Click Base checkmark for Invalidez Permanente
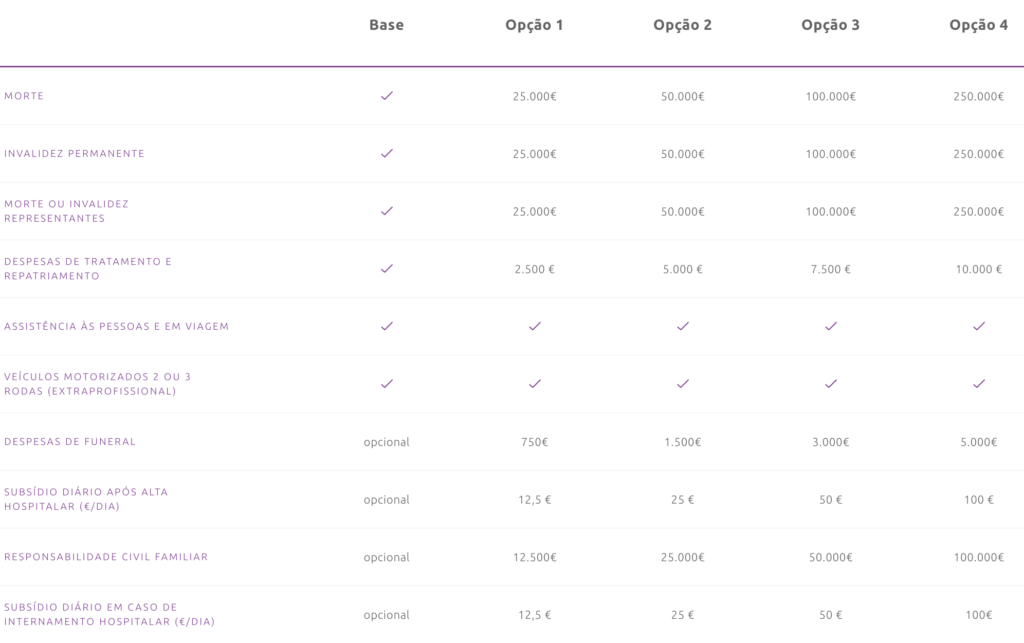 point(387,154)
